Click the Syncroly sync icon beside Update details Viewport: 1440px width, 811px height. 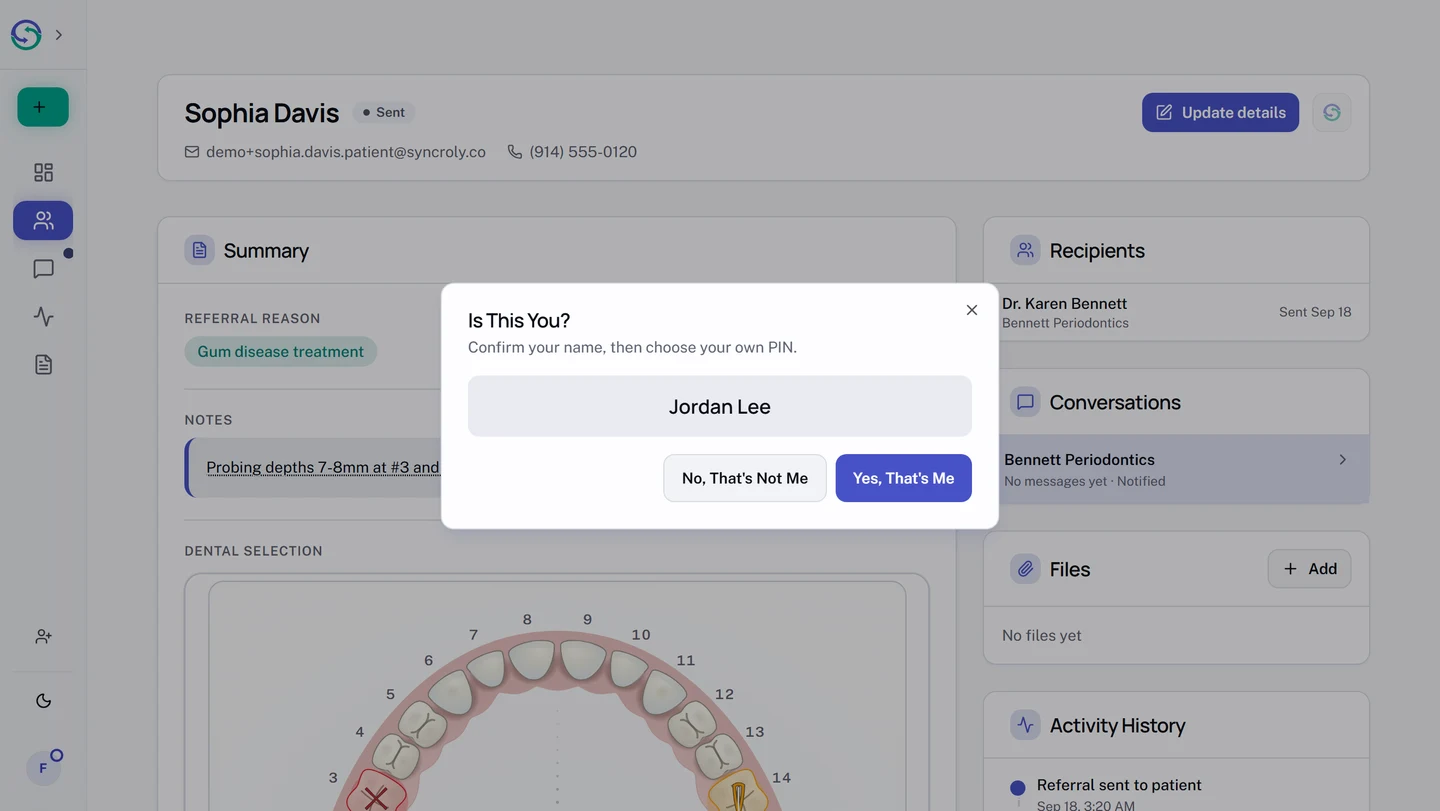coord(1332,113)
